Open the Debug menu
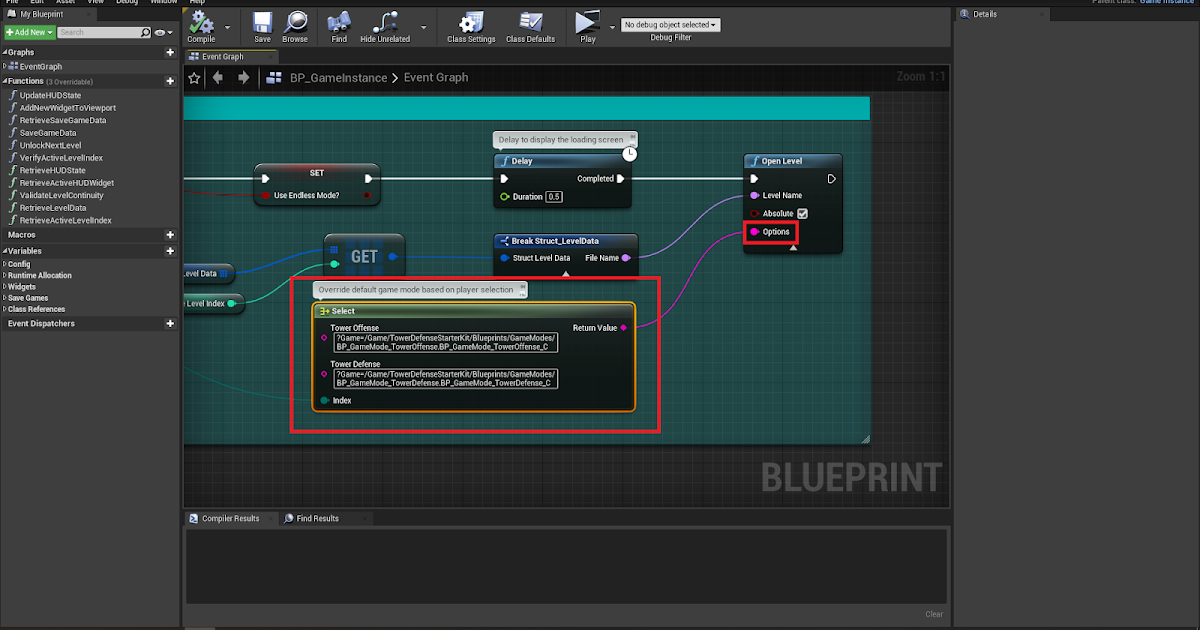1200x630 pixels. click(126, 3)
